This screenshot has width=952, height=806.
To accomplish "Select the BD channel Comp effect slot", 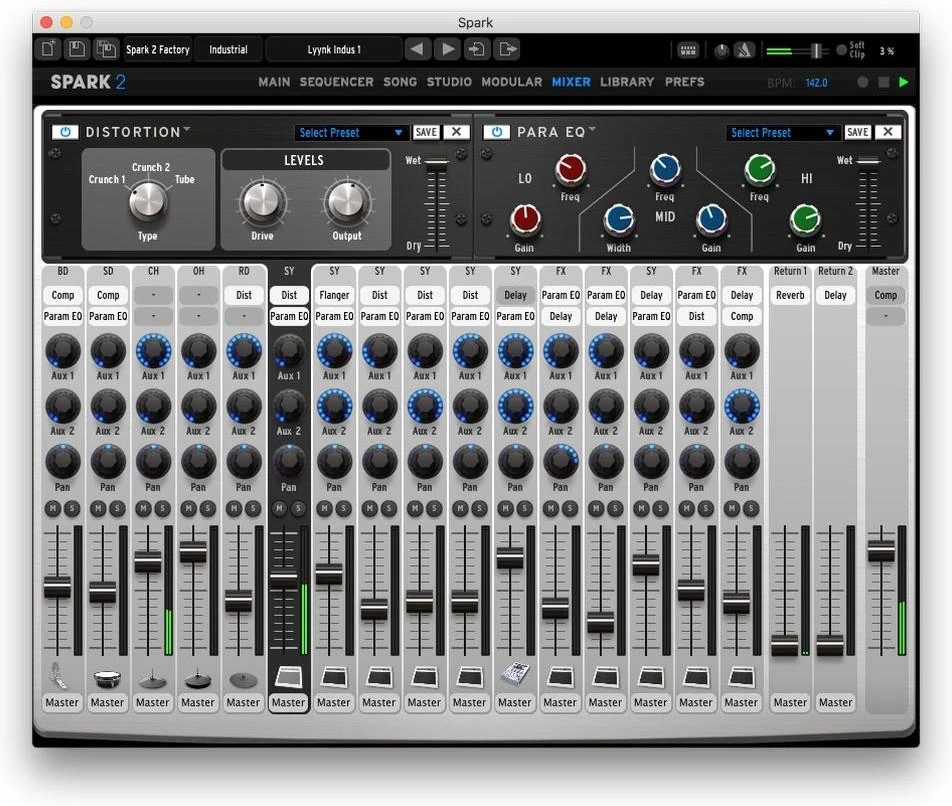I will pyautogui.click(x=63, y=295).
